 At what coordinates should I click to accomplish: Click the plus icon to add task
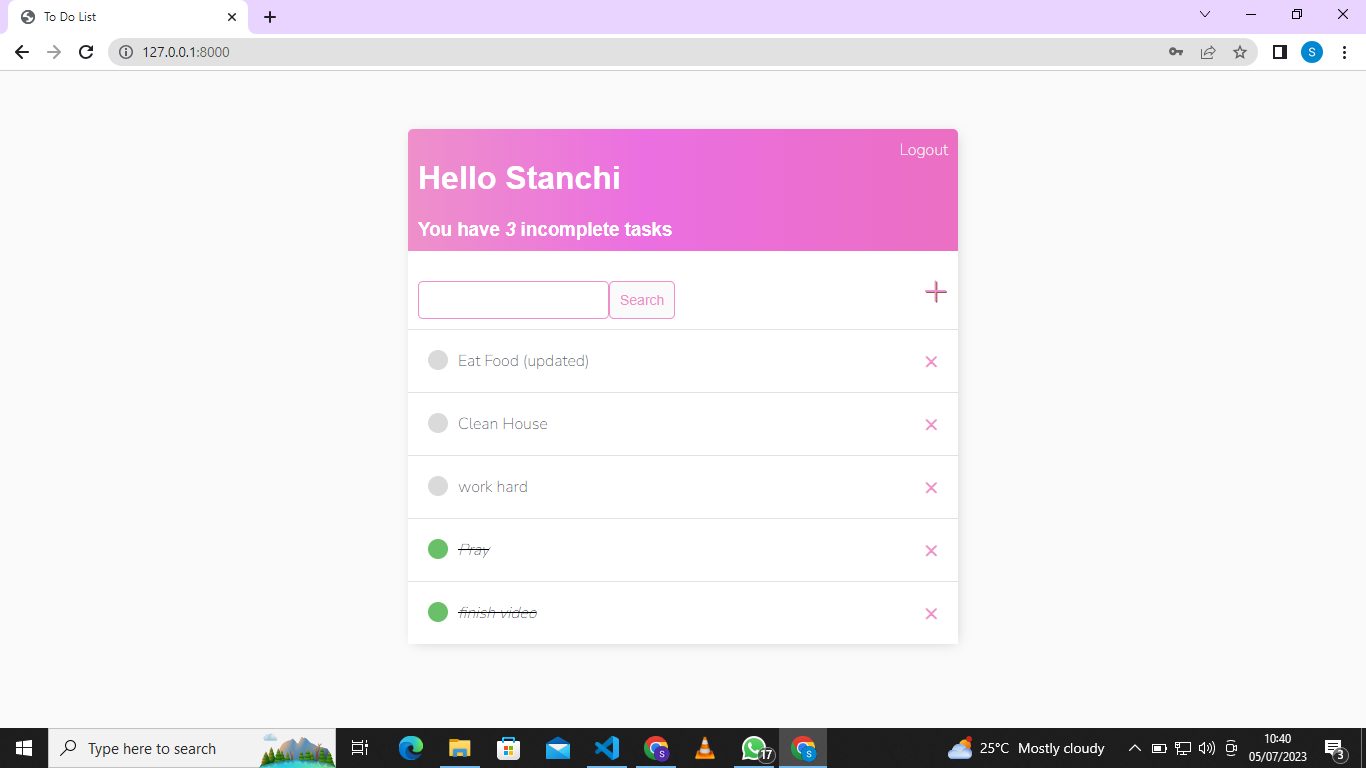click(x=935, y=292)
